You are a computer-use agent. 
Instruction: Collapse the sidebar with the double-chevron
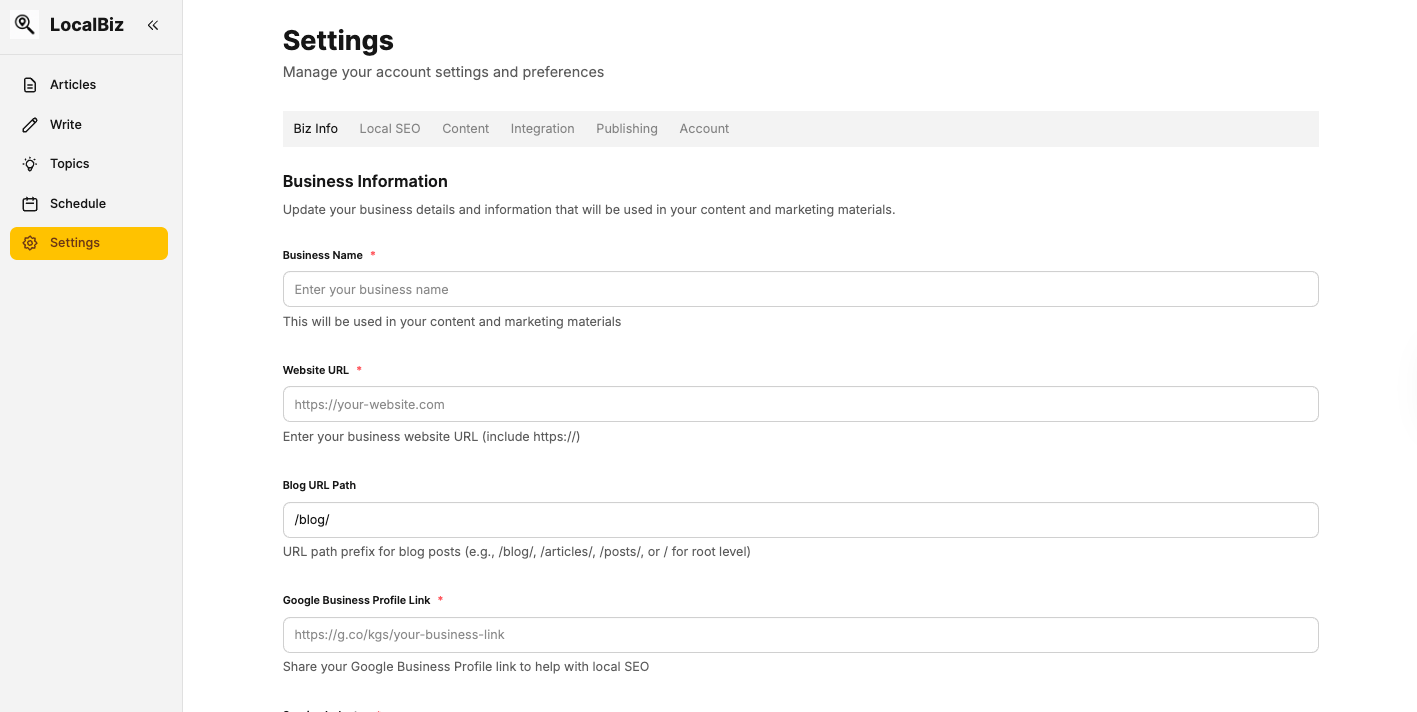pyautogui.click(x=152, y=25)
